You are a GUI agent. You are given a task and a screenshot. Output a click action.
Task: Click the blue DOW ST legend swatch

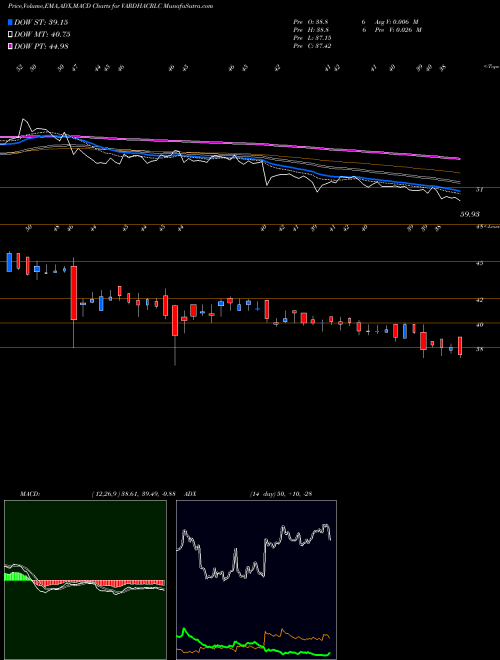pyautogui.click(x=10, y=22)
